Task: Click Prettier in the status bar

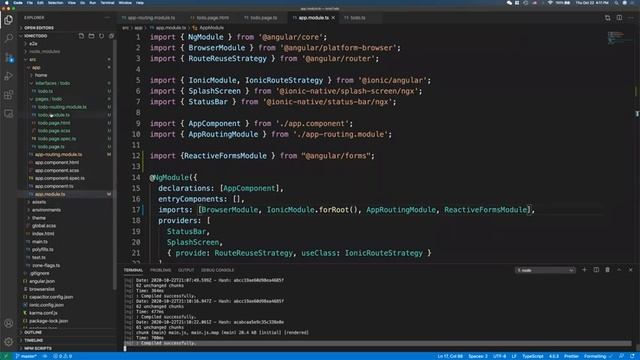Action: tap(571, 356)
